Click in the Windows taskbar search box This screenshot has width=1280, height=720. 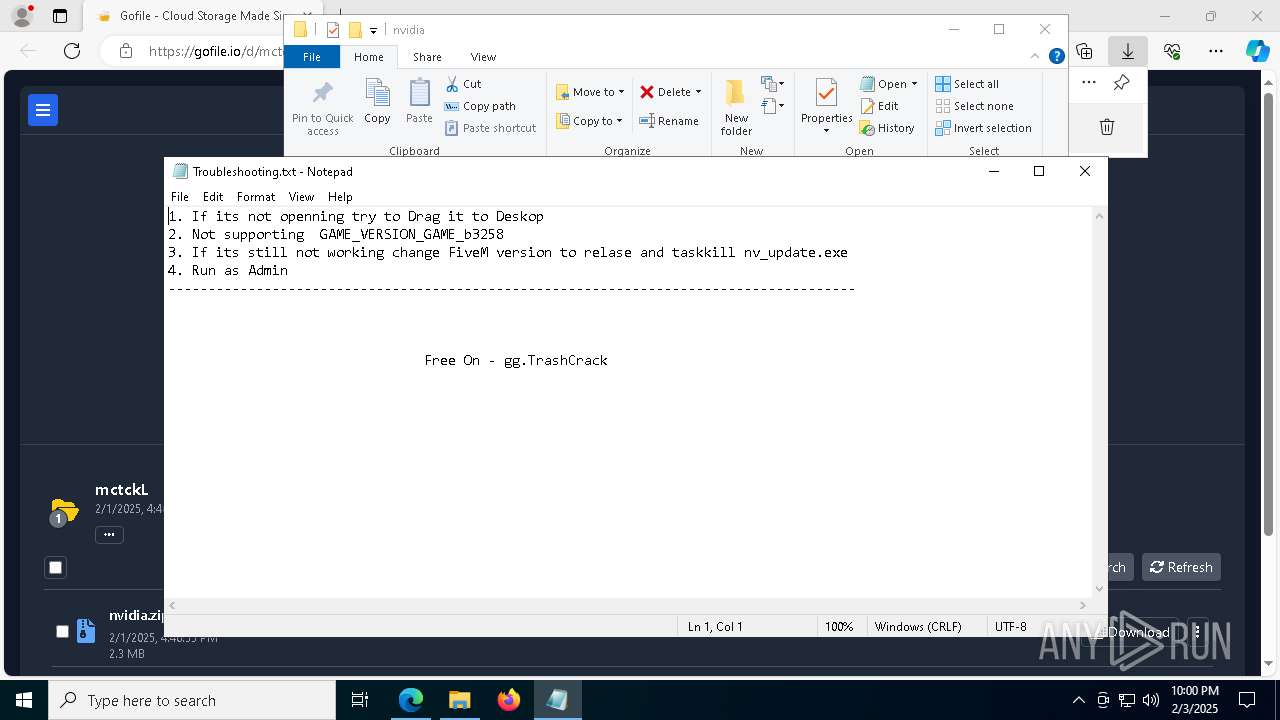tap(192, 700)
